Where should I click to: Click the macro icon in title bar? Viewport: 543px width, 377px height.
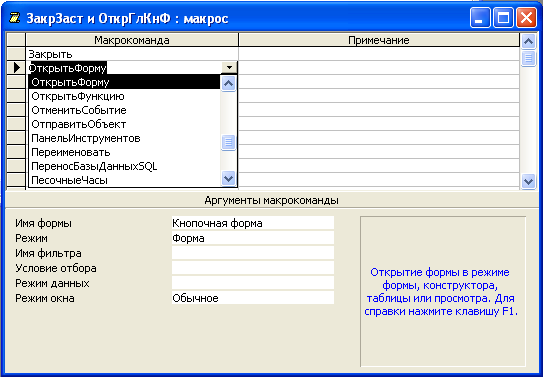click(14, 18)
